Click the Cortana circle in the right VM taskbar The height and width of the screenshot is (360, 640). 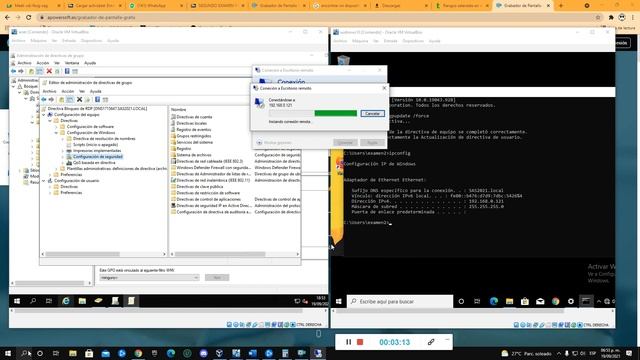461,301
